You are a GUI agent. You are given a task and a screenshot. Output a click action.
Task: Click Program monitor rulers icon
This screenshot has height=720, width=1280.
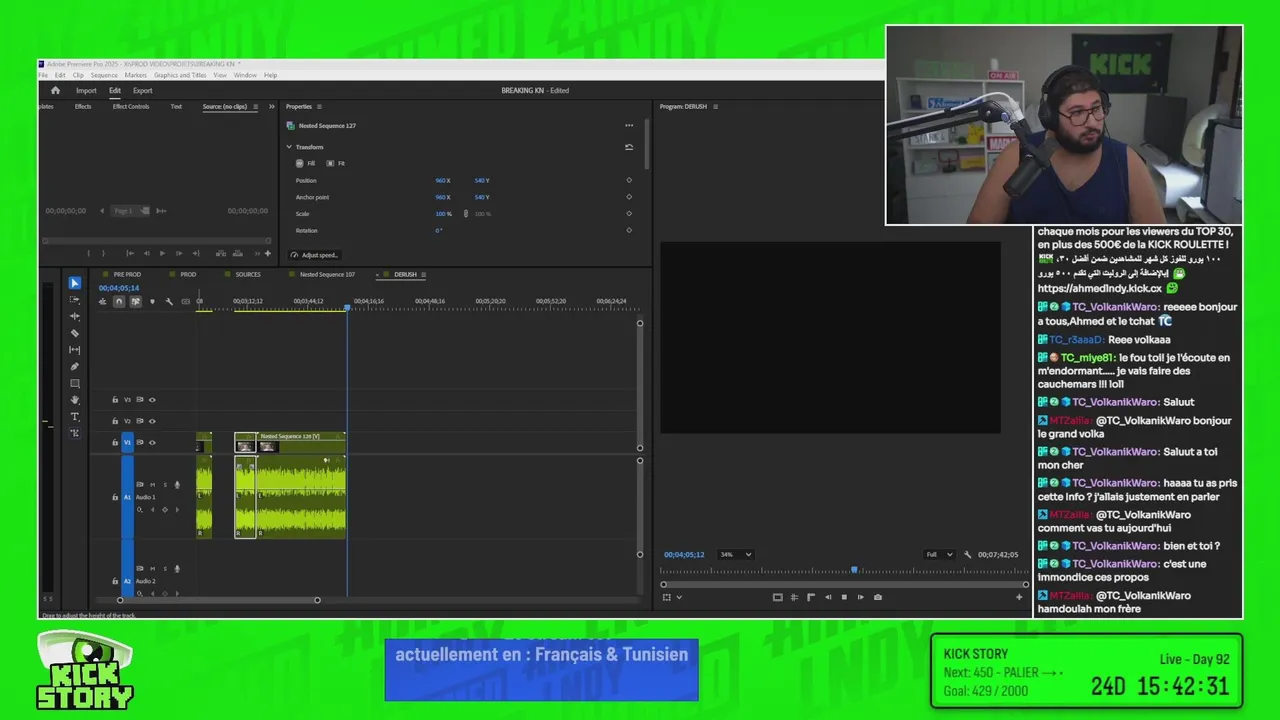(811, 597)
